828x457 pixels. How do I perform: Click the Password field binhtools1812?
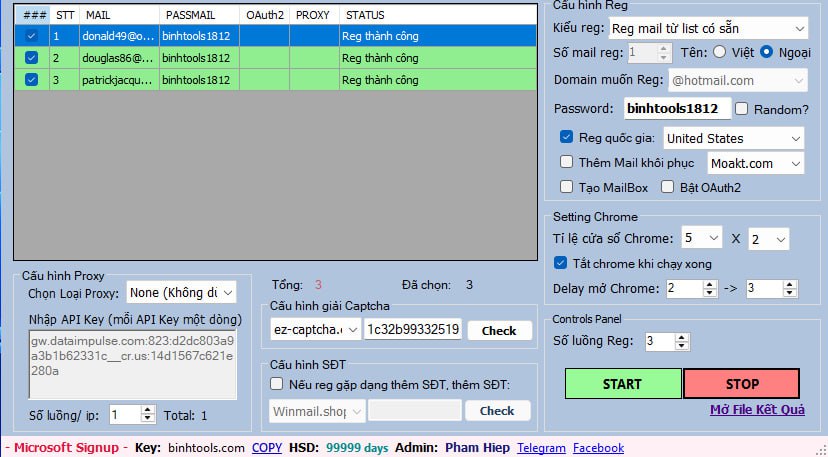pyautogui.click(x=677, y=108)
